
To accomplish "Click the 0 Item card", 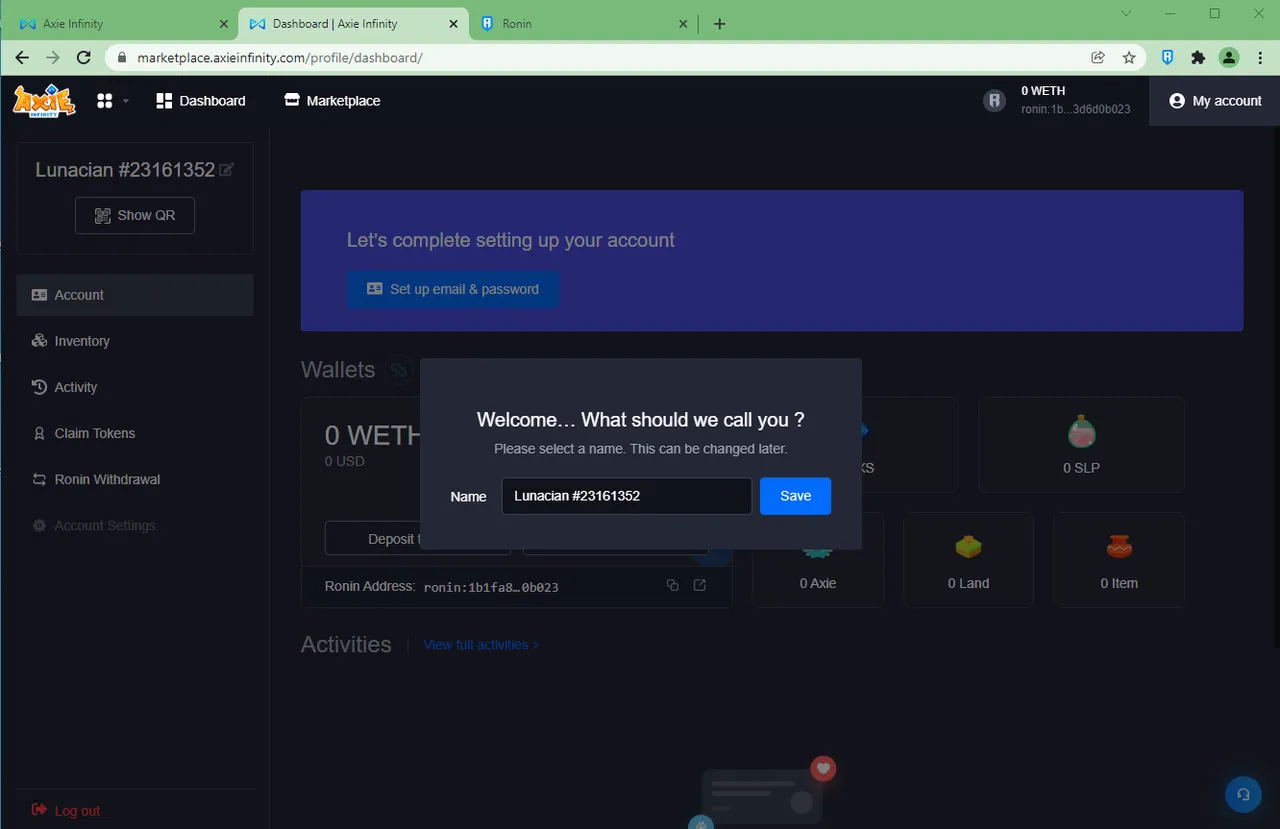I will pyautogui.click(x=1119, y=560).
